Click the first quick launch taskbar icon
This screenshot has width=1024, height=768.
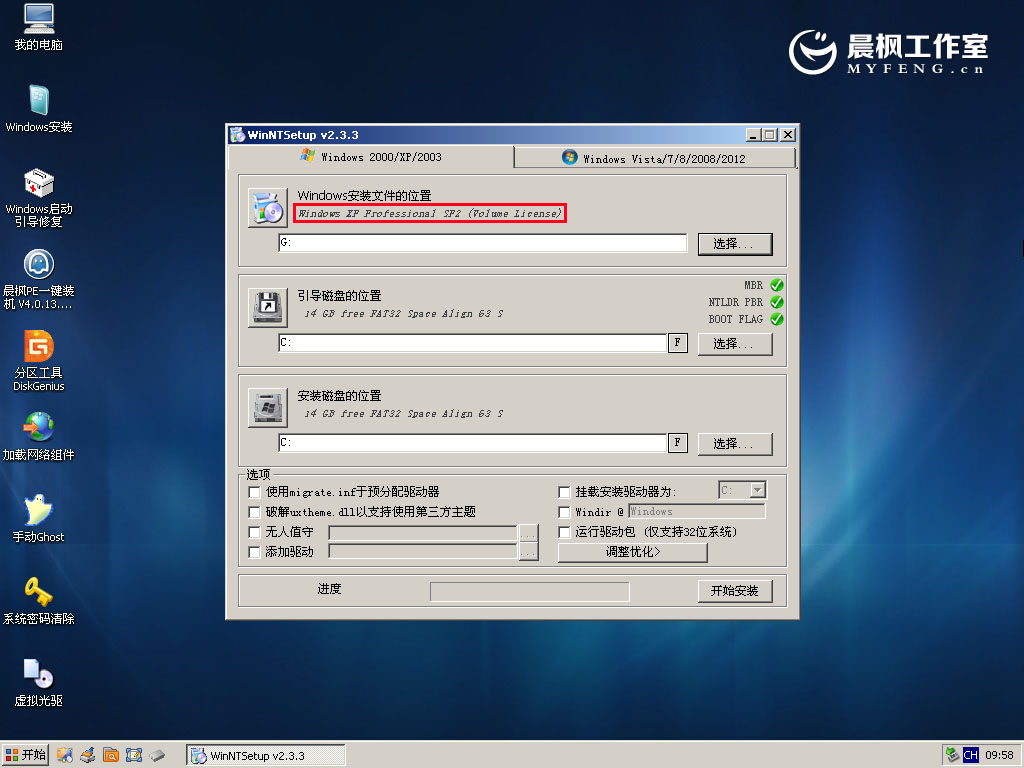point(65,756)
